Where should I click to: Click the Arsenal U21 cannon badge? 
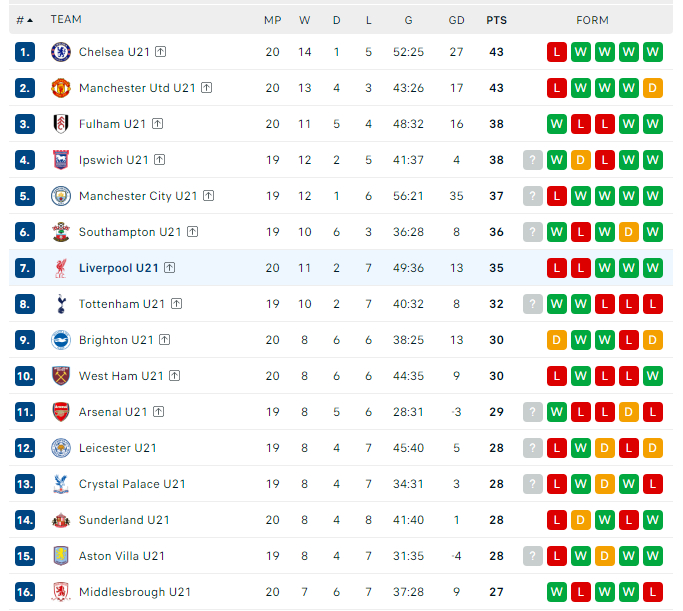(x=61, y=412)
